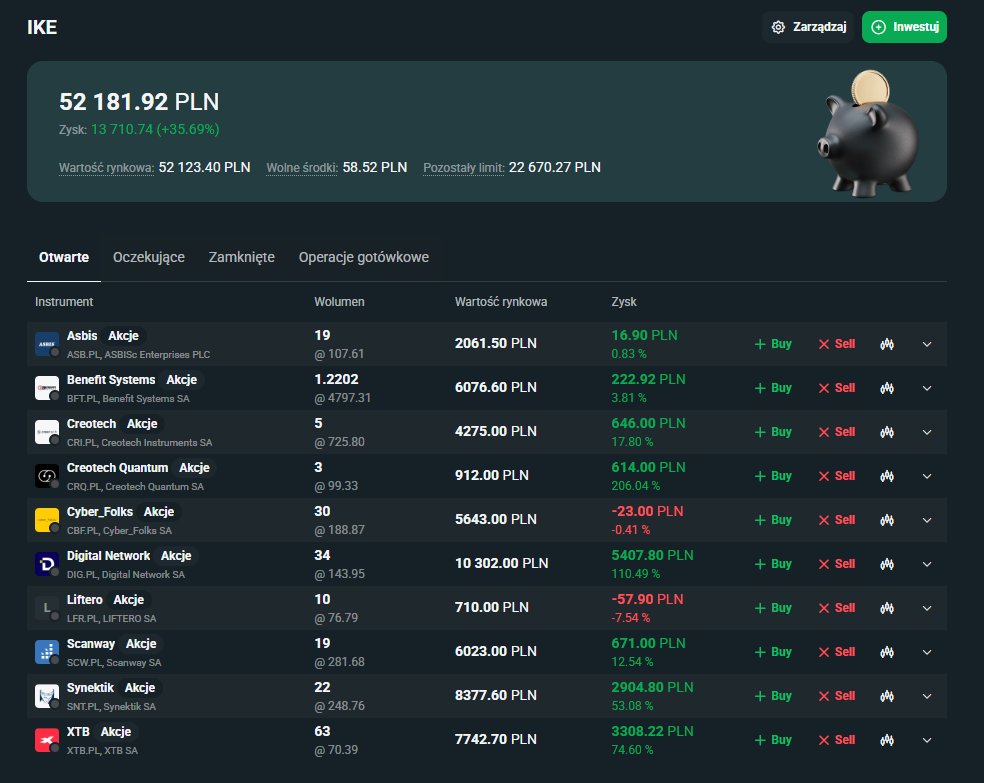
Task: Click the Wolumen column header
Action: tap(340, 302)
